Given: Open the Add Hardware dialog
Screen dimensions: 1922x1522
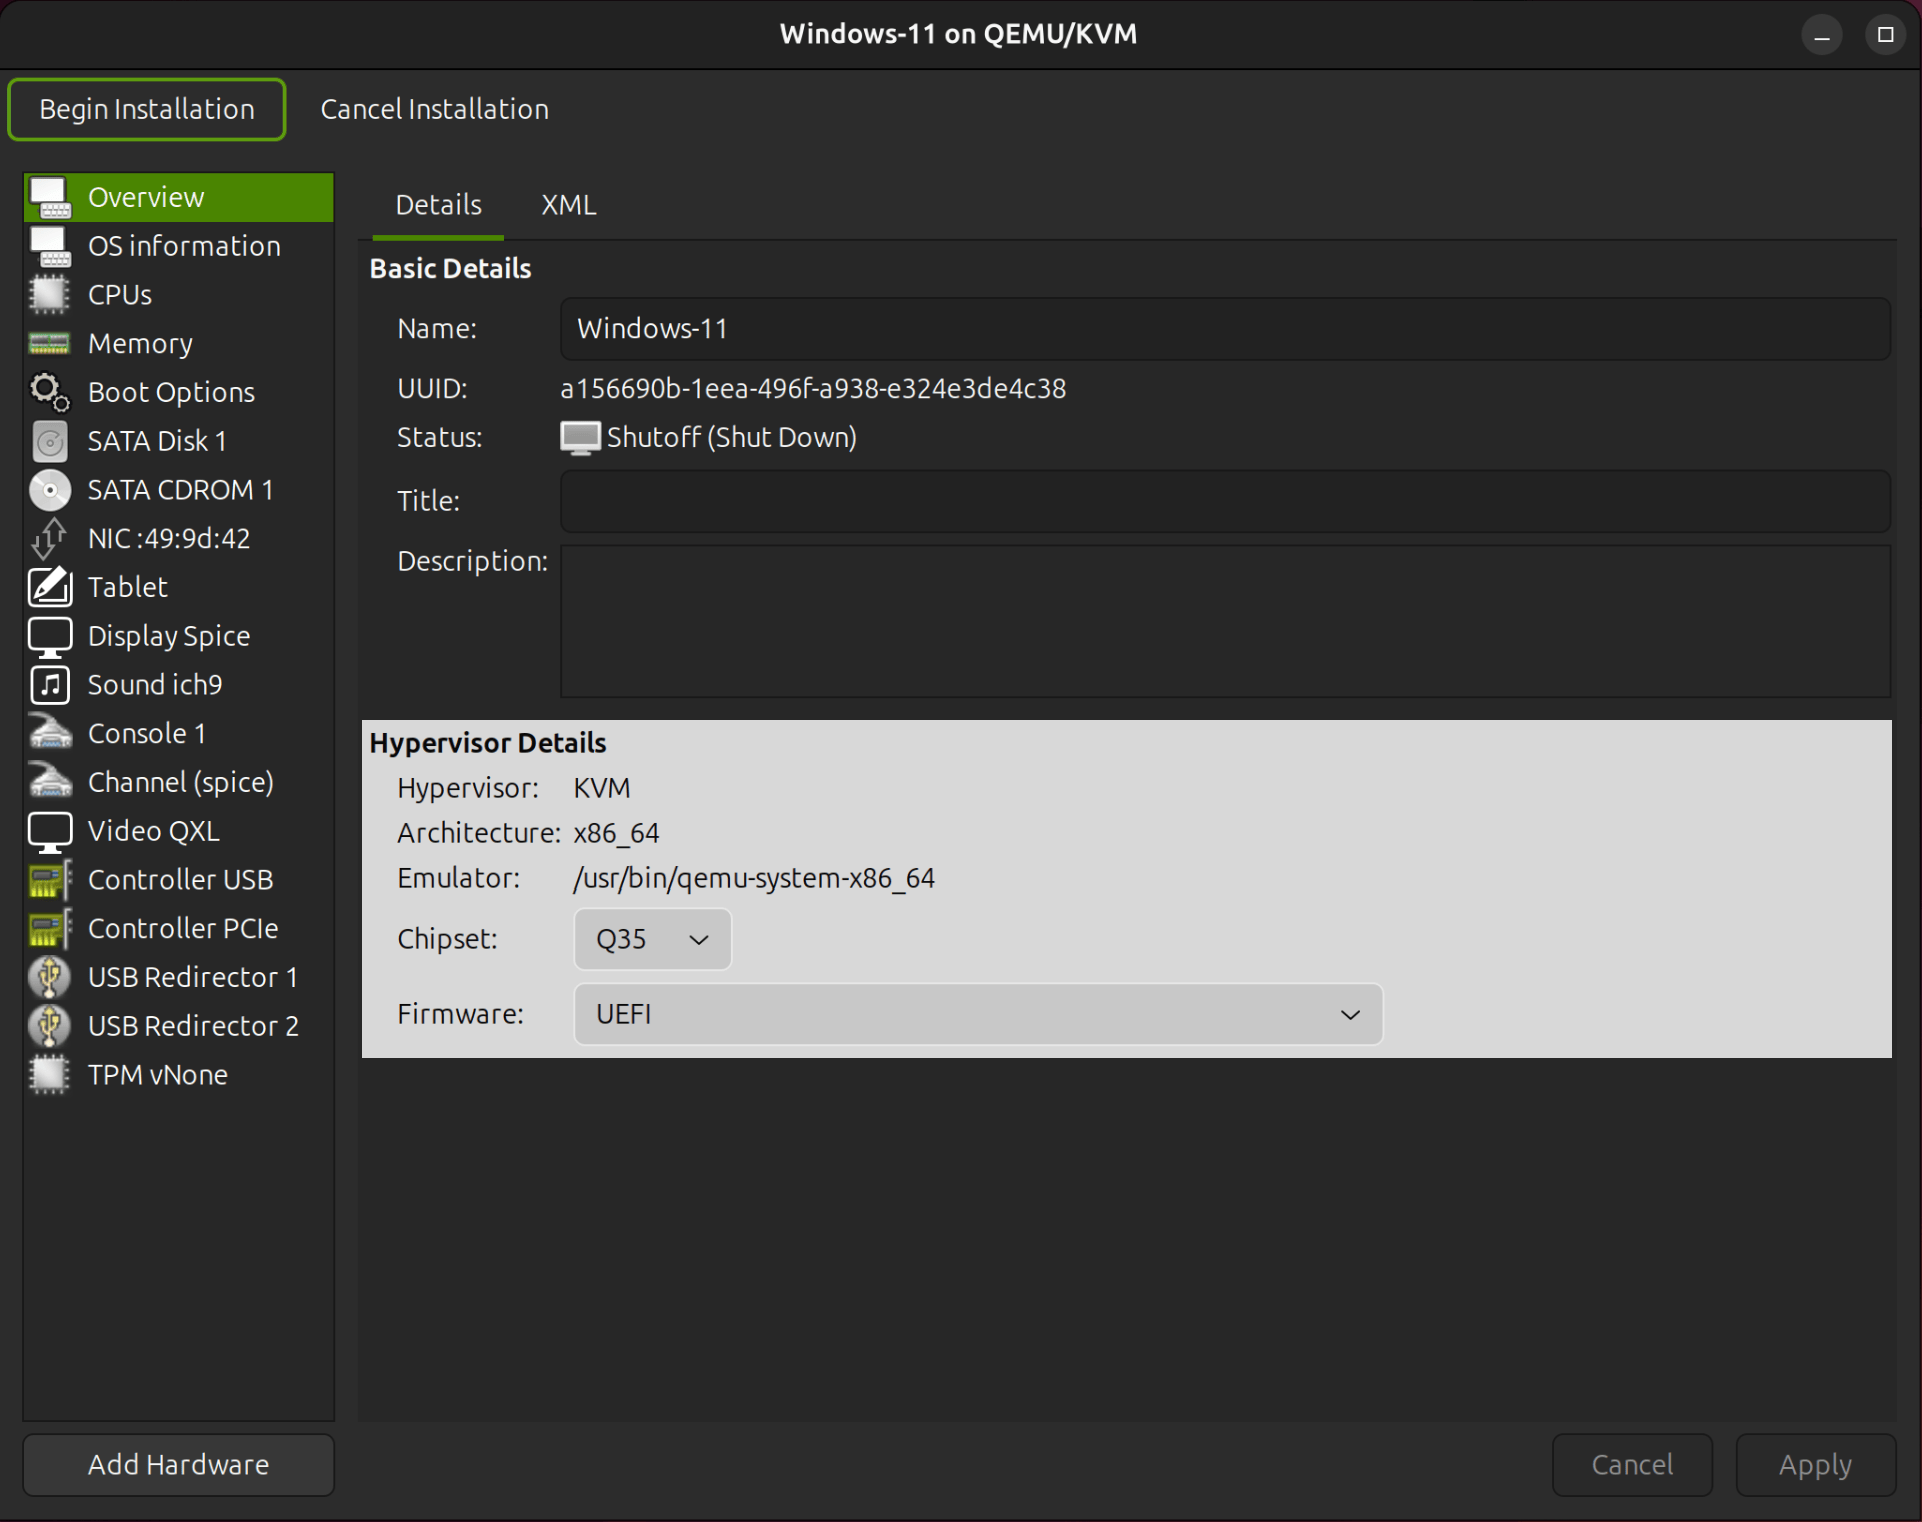Looking at the screenshot, I should 177,1464.
